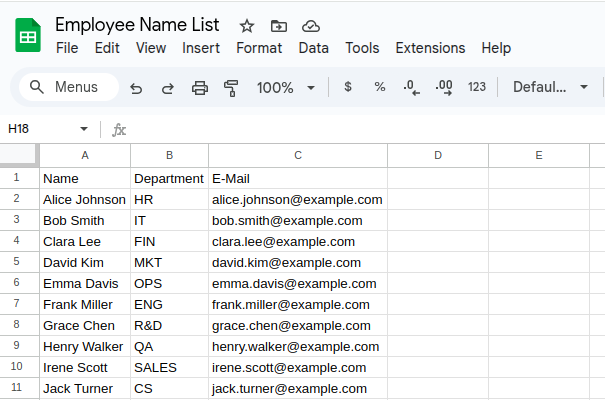Viewport: 605px width, 400px height.
Task: Open the Google Sheets home icon
Action: (x=28, y=35)
